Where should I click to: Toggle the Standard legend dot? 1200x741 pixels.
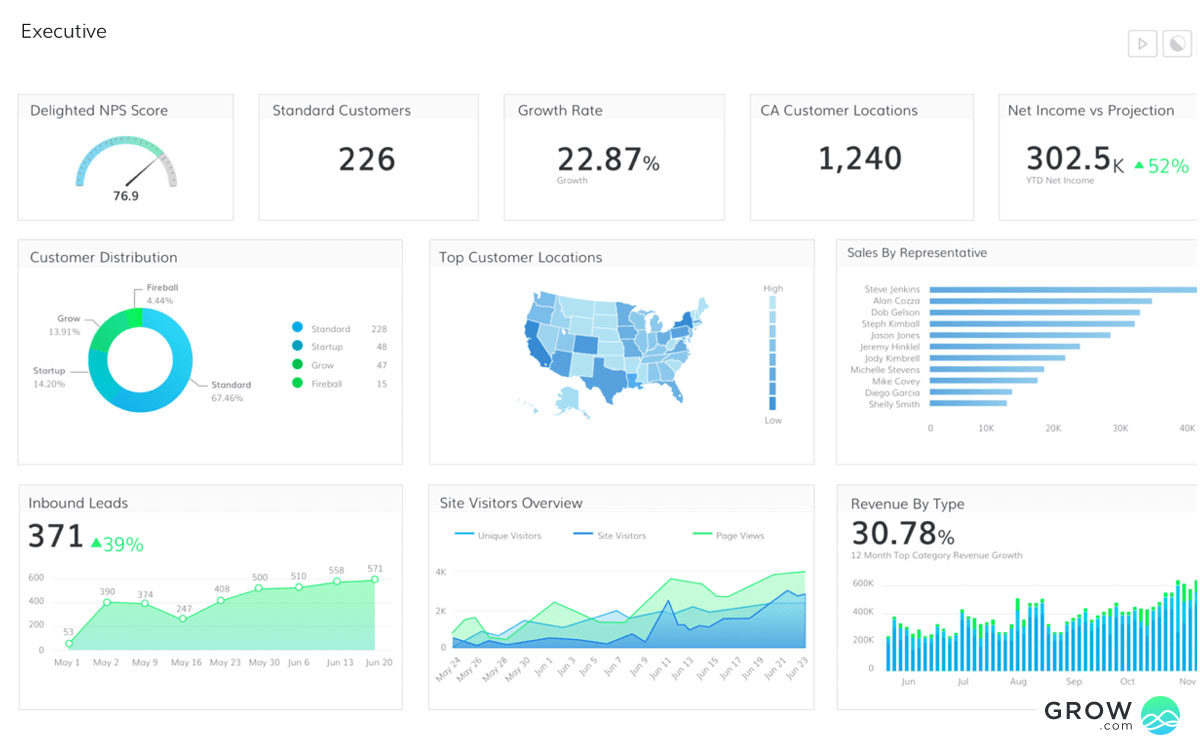coord(297,328)
